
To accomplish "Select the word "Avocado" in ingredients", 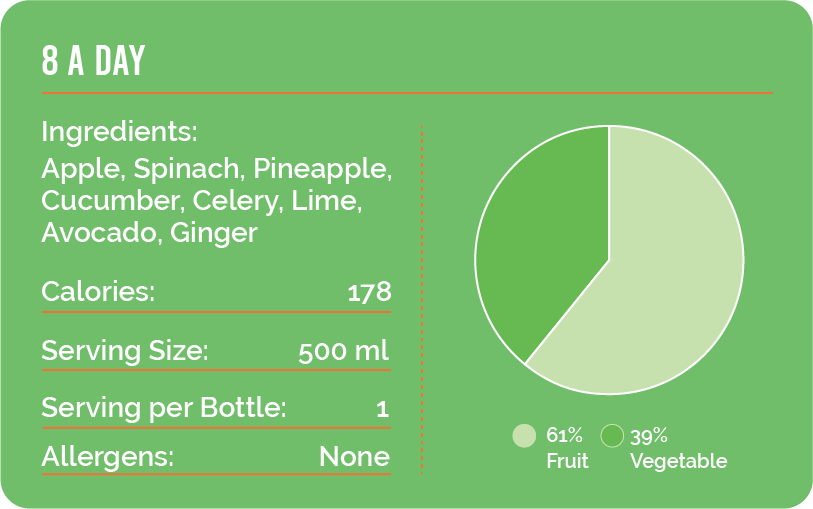I will [101, 233].
